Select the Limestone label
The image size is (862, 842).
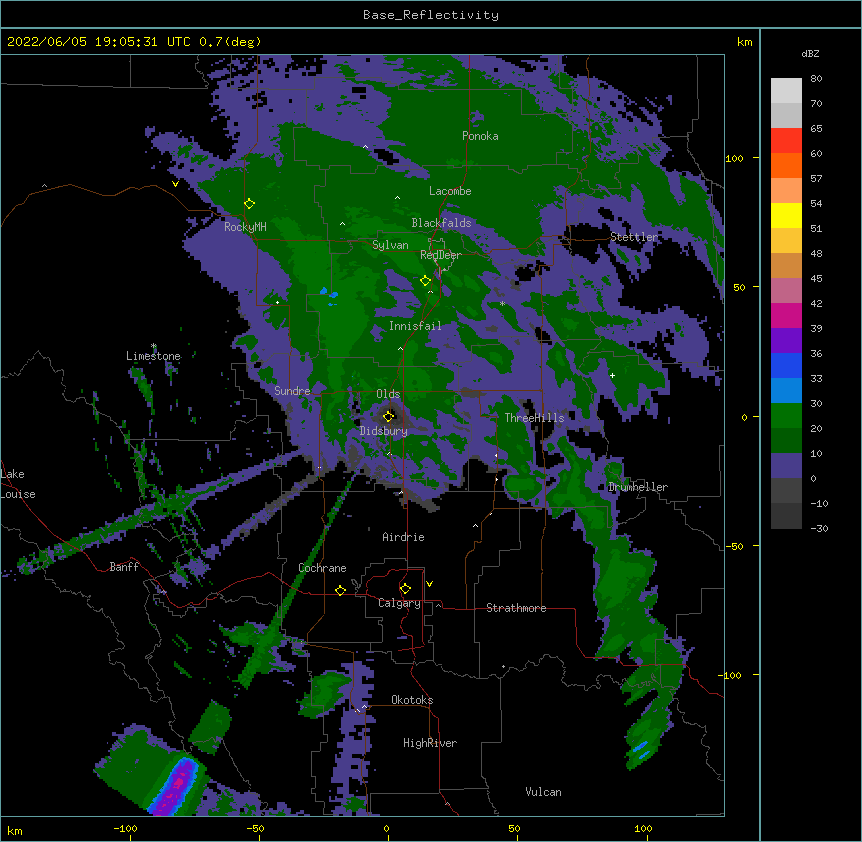(153, 356)
